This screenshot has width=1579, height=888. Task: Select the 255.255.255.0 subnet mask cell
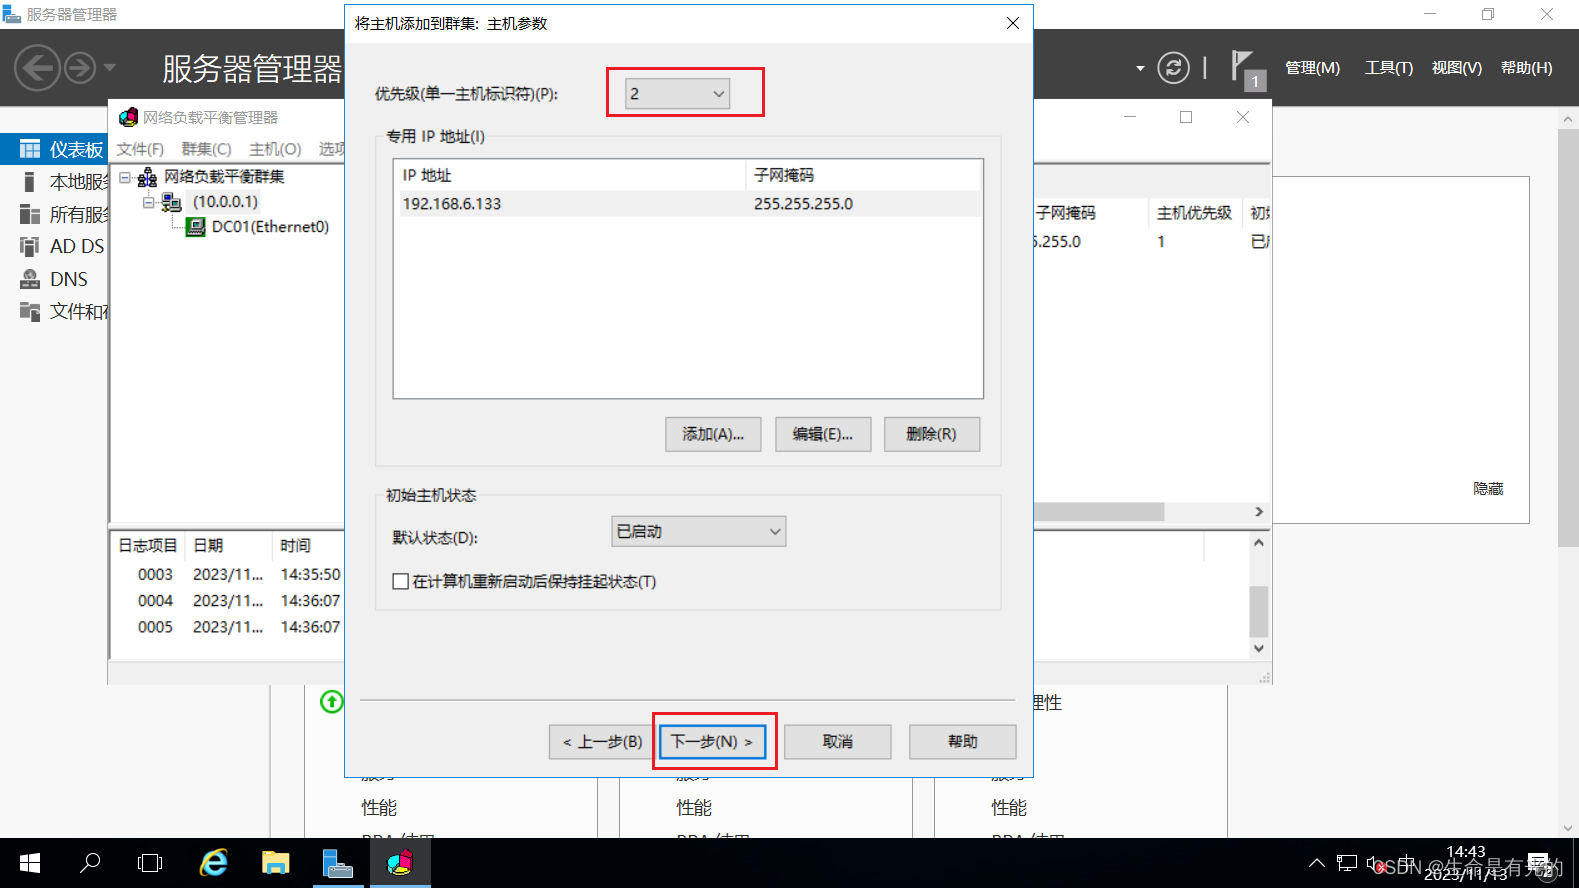coord(803,204)
